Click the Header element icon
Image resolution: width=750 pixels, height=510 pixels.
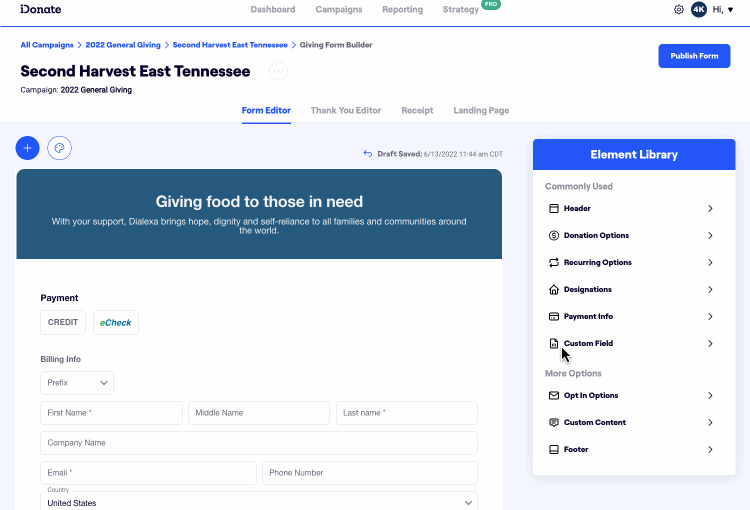point(553,209)
